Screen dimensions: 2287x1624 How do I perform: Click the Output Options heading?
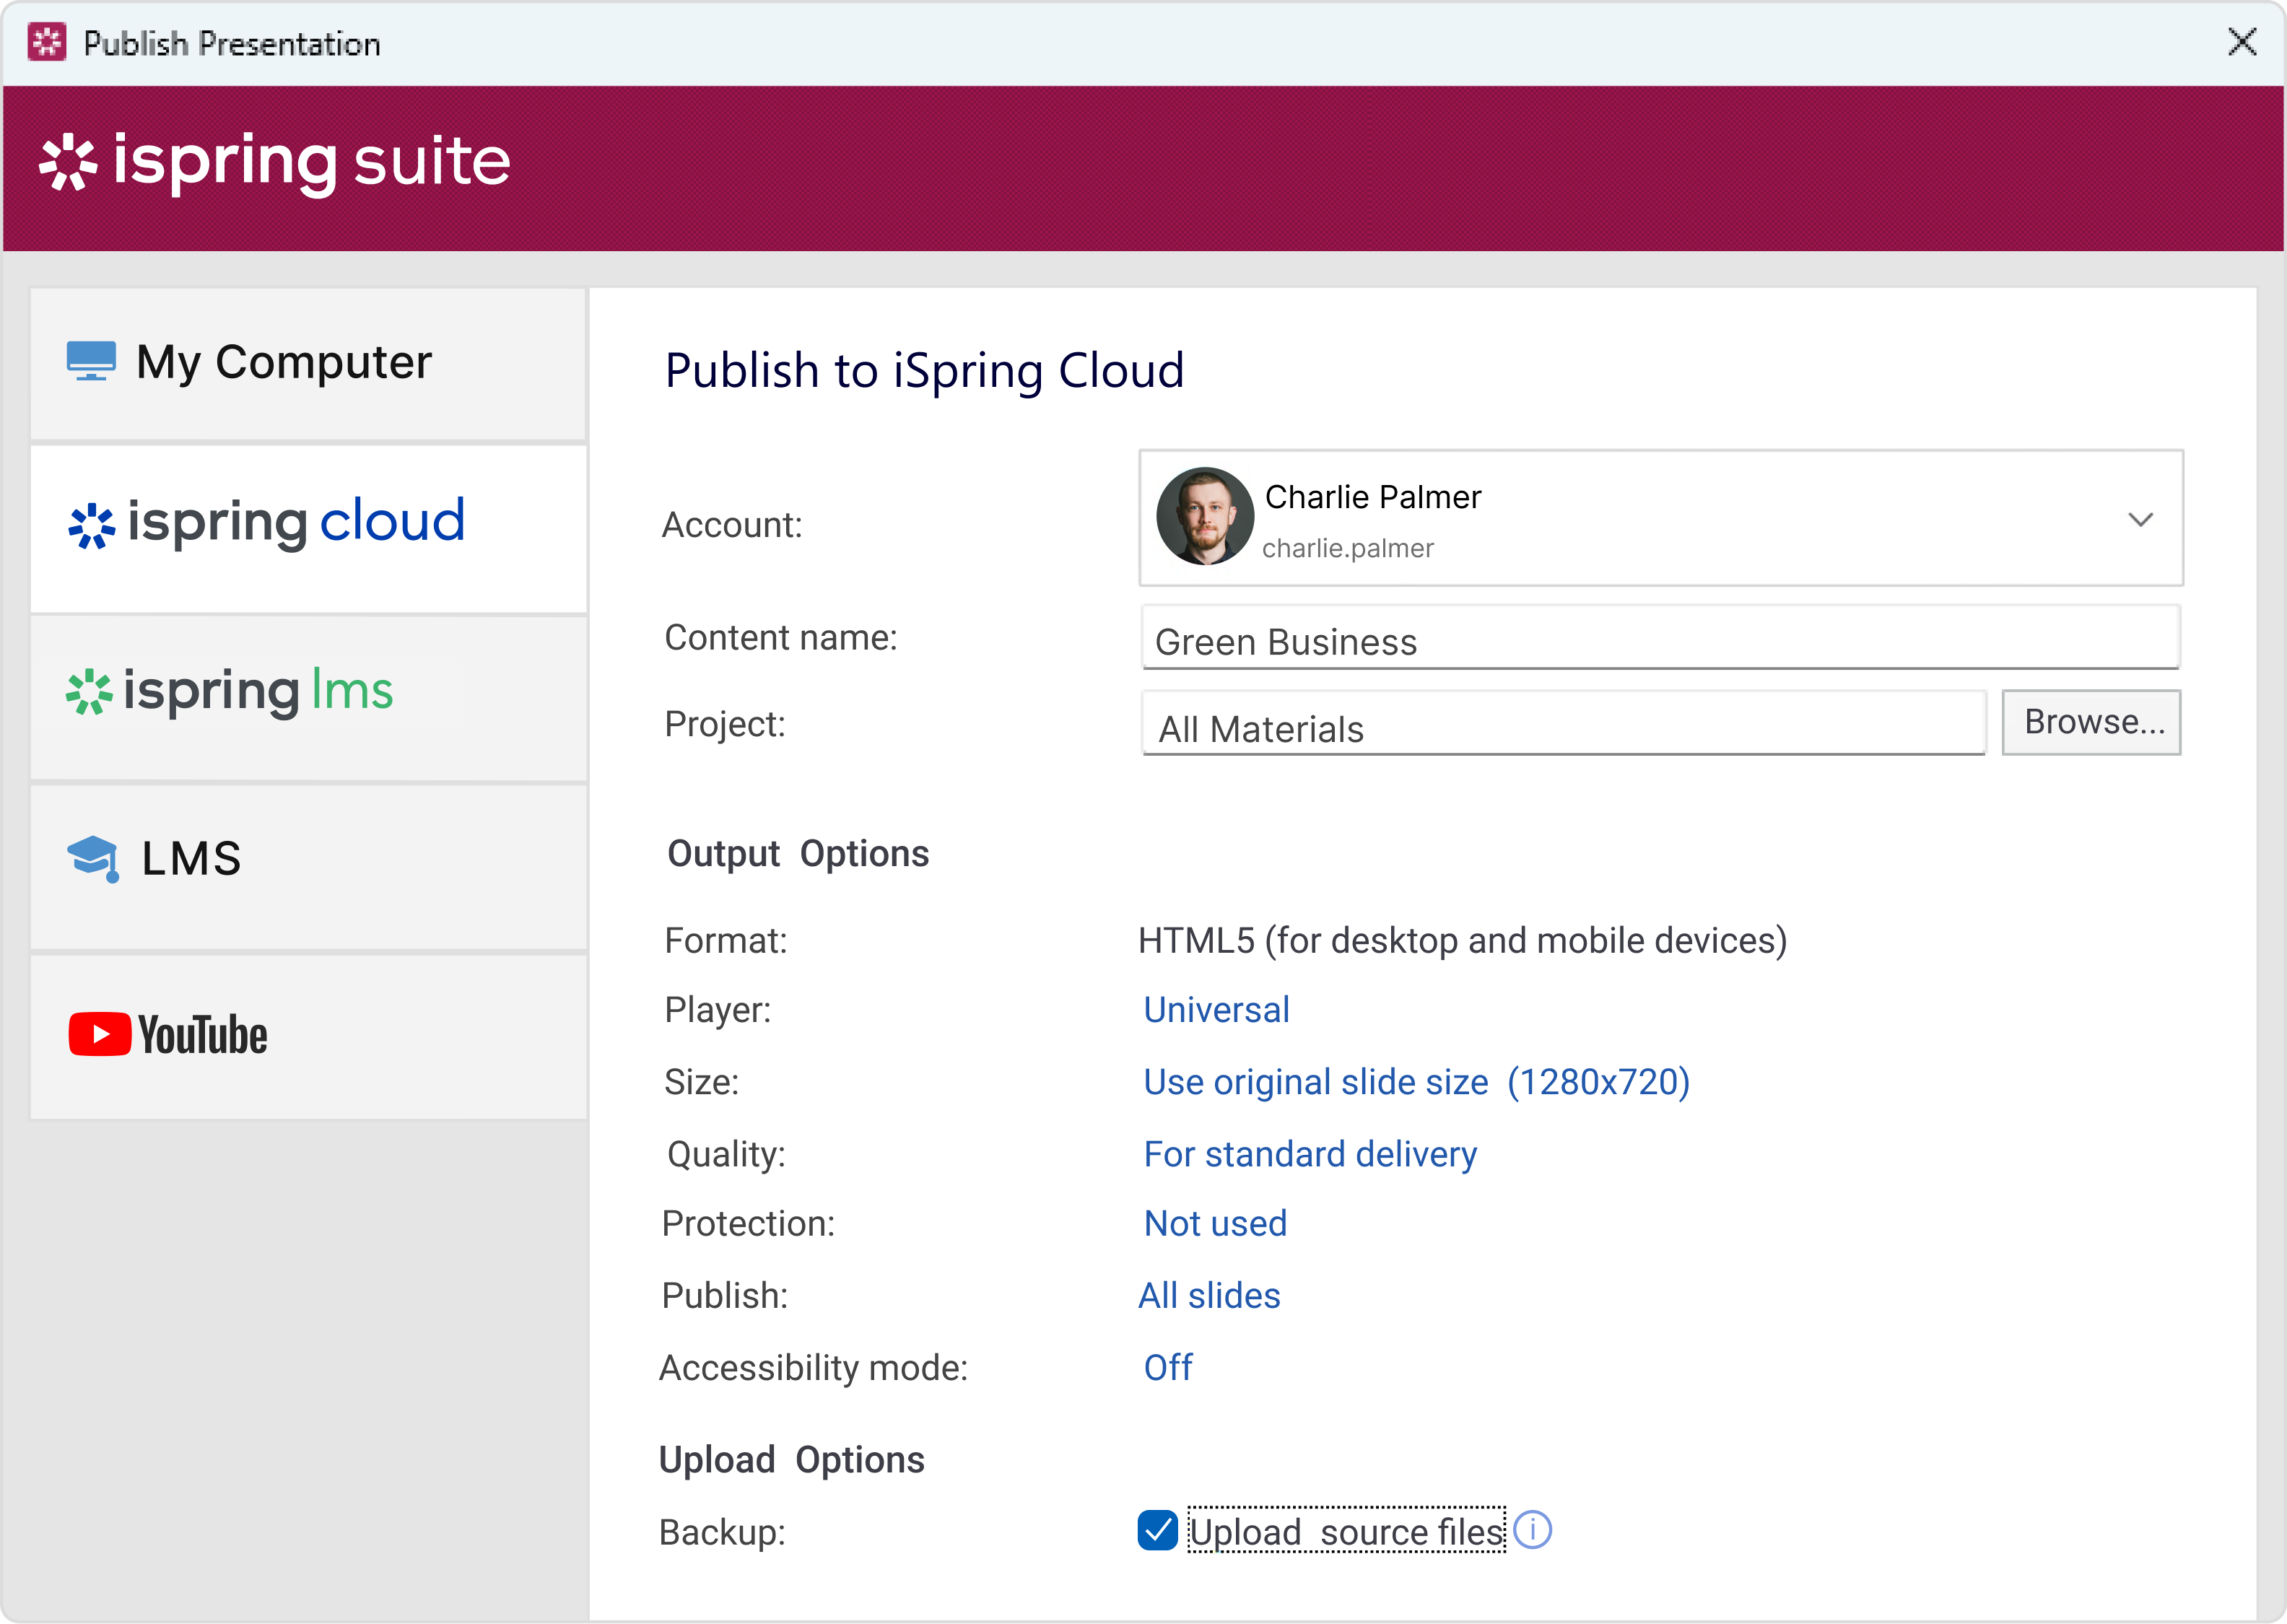pos(798,854)
